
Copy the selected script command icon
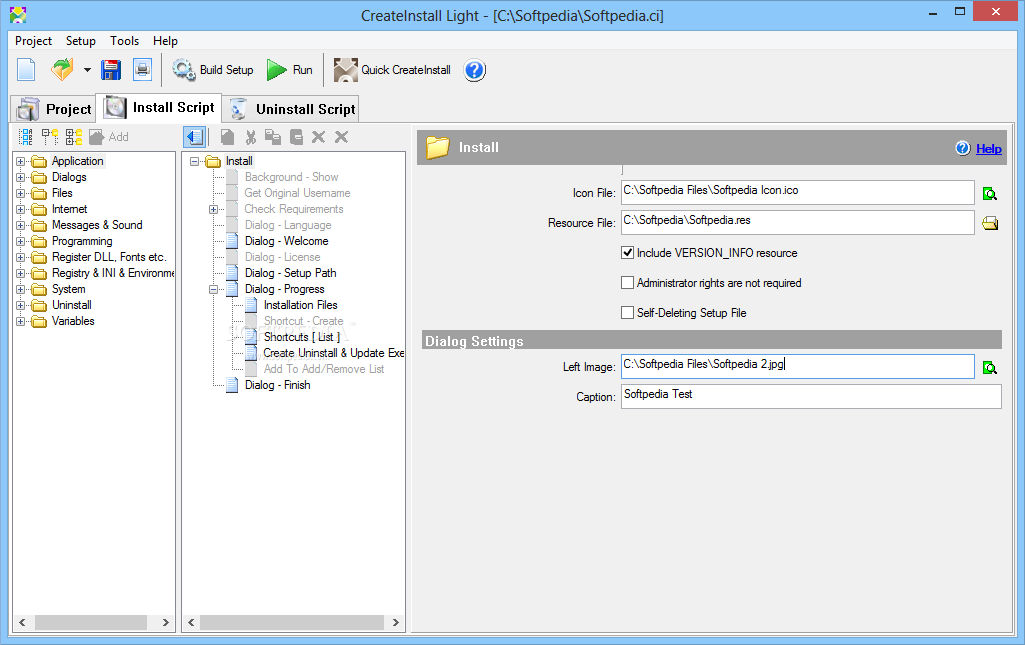tap(273, 137)
